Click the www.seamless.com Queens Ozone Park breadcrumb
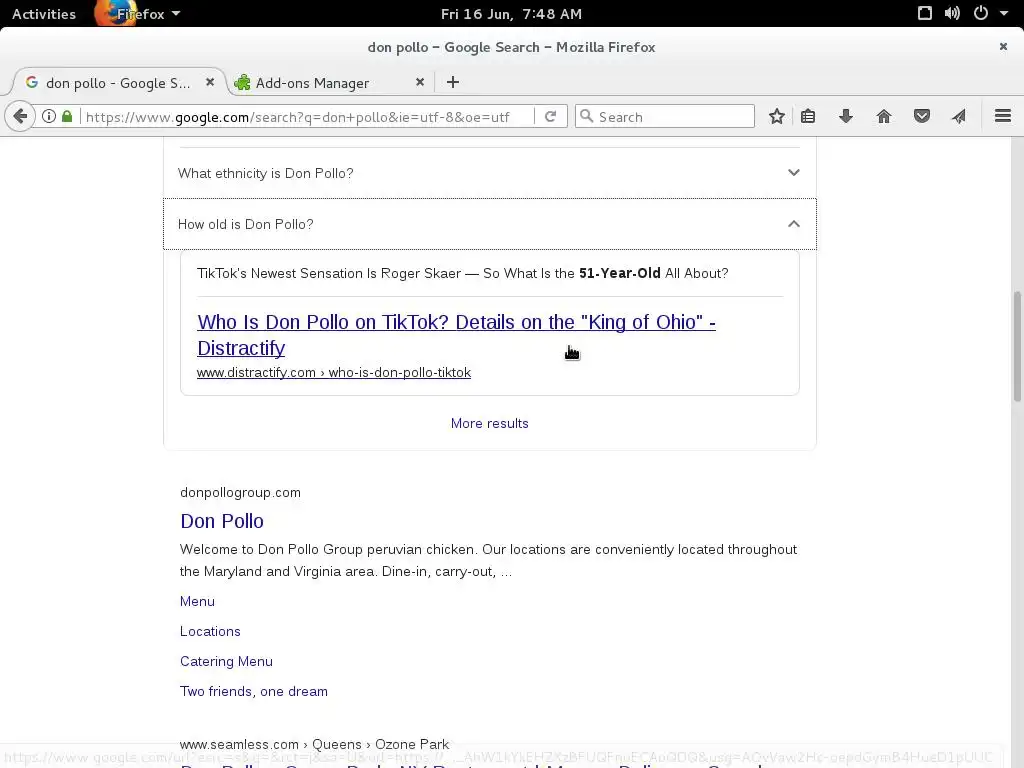Viewport: 1024px width, 768px height. coord(315,744)
